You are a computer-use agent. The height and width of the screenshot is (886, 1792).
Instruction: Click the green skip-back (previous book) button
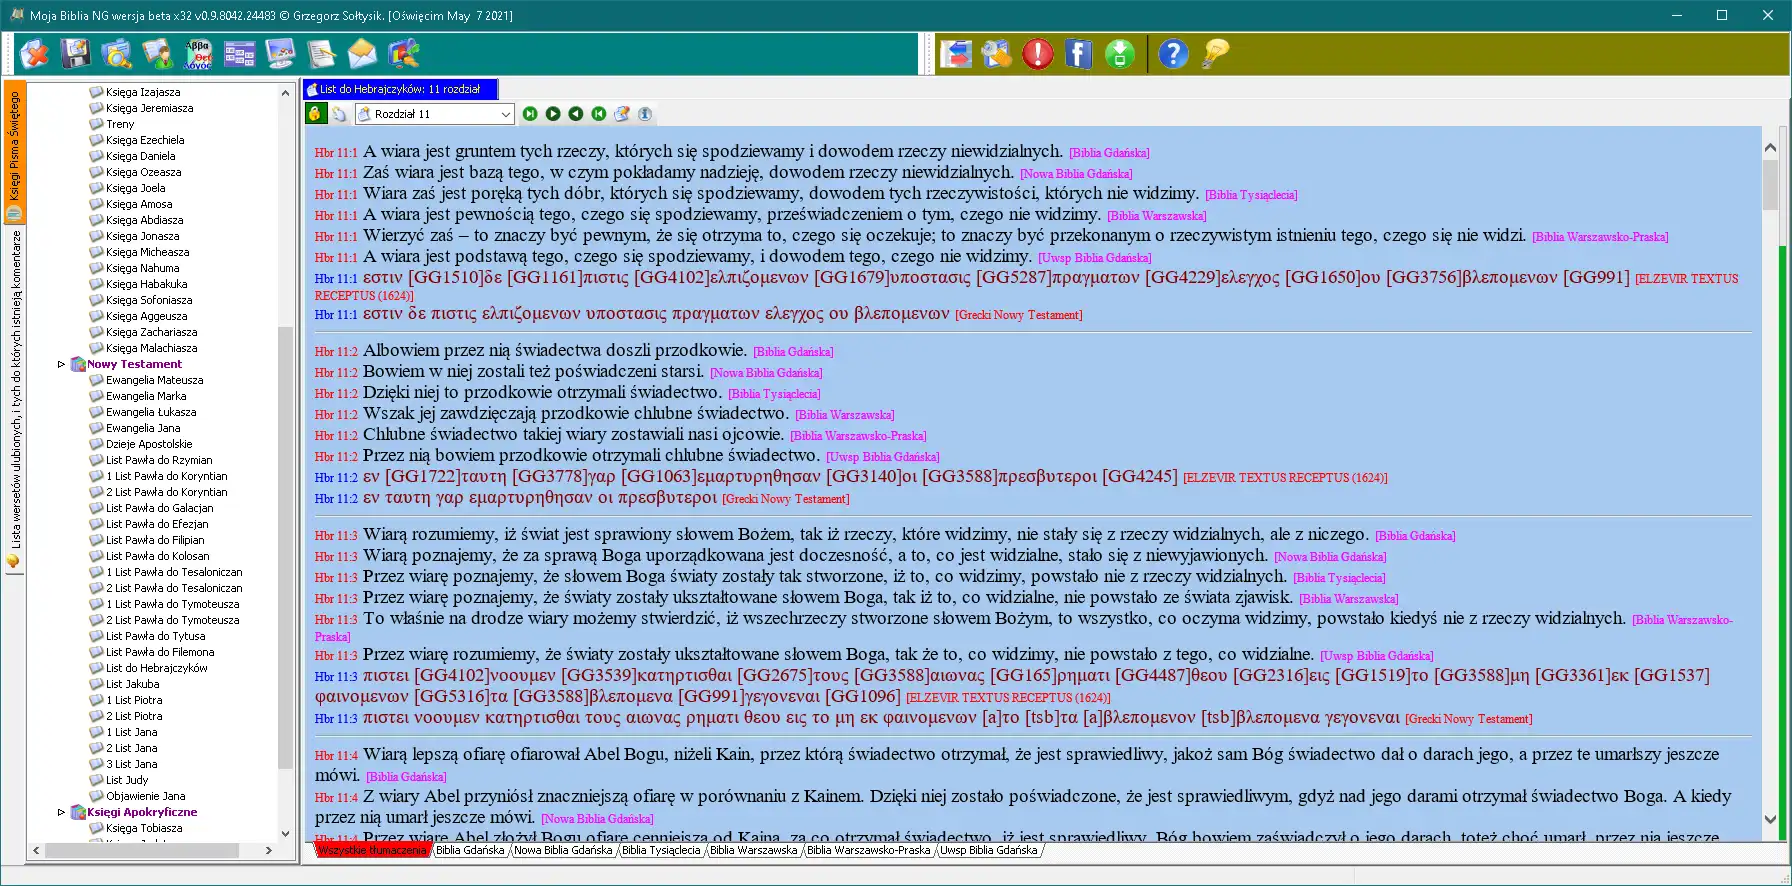point(599,114)
